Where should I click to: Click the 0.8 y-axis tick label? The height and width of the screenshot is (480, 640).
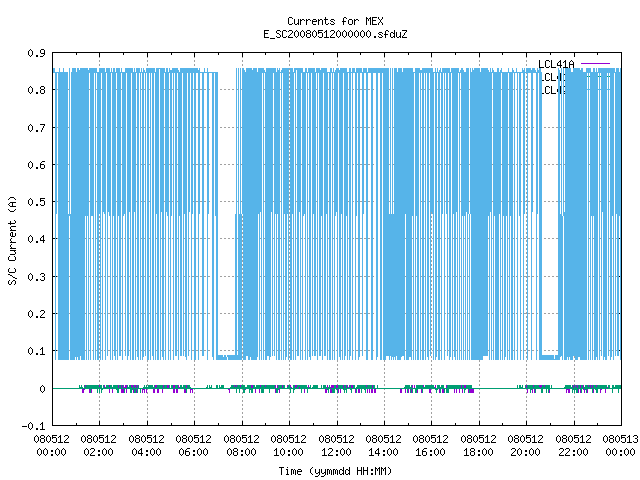pos(36,90)
